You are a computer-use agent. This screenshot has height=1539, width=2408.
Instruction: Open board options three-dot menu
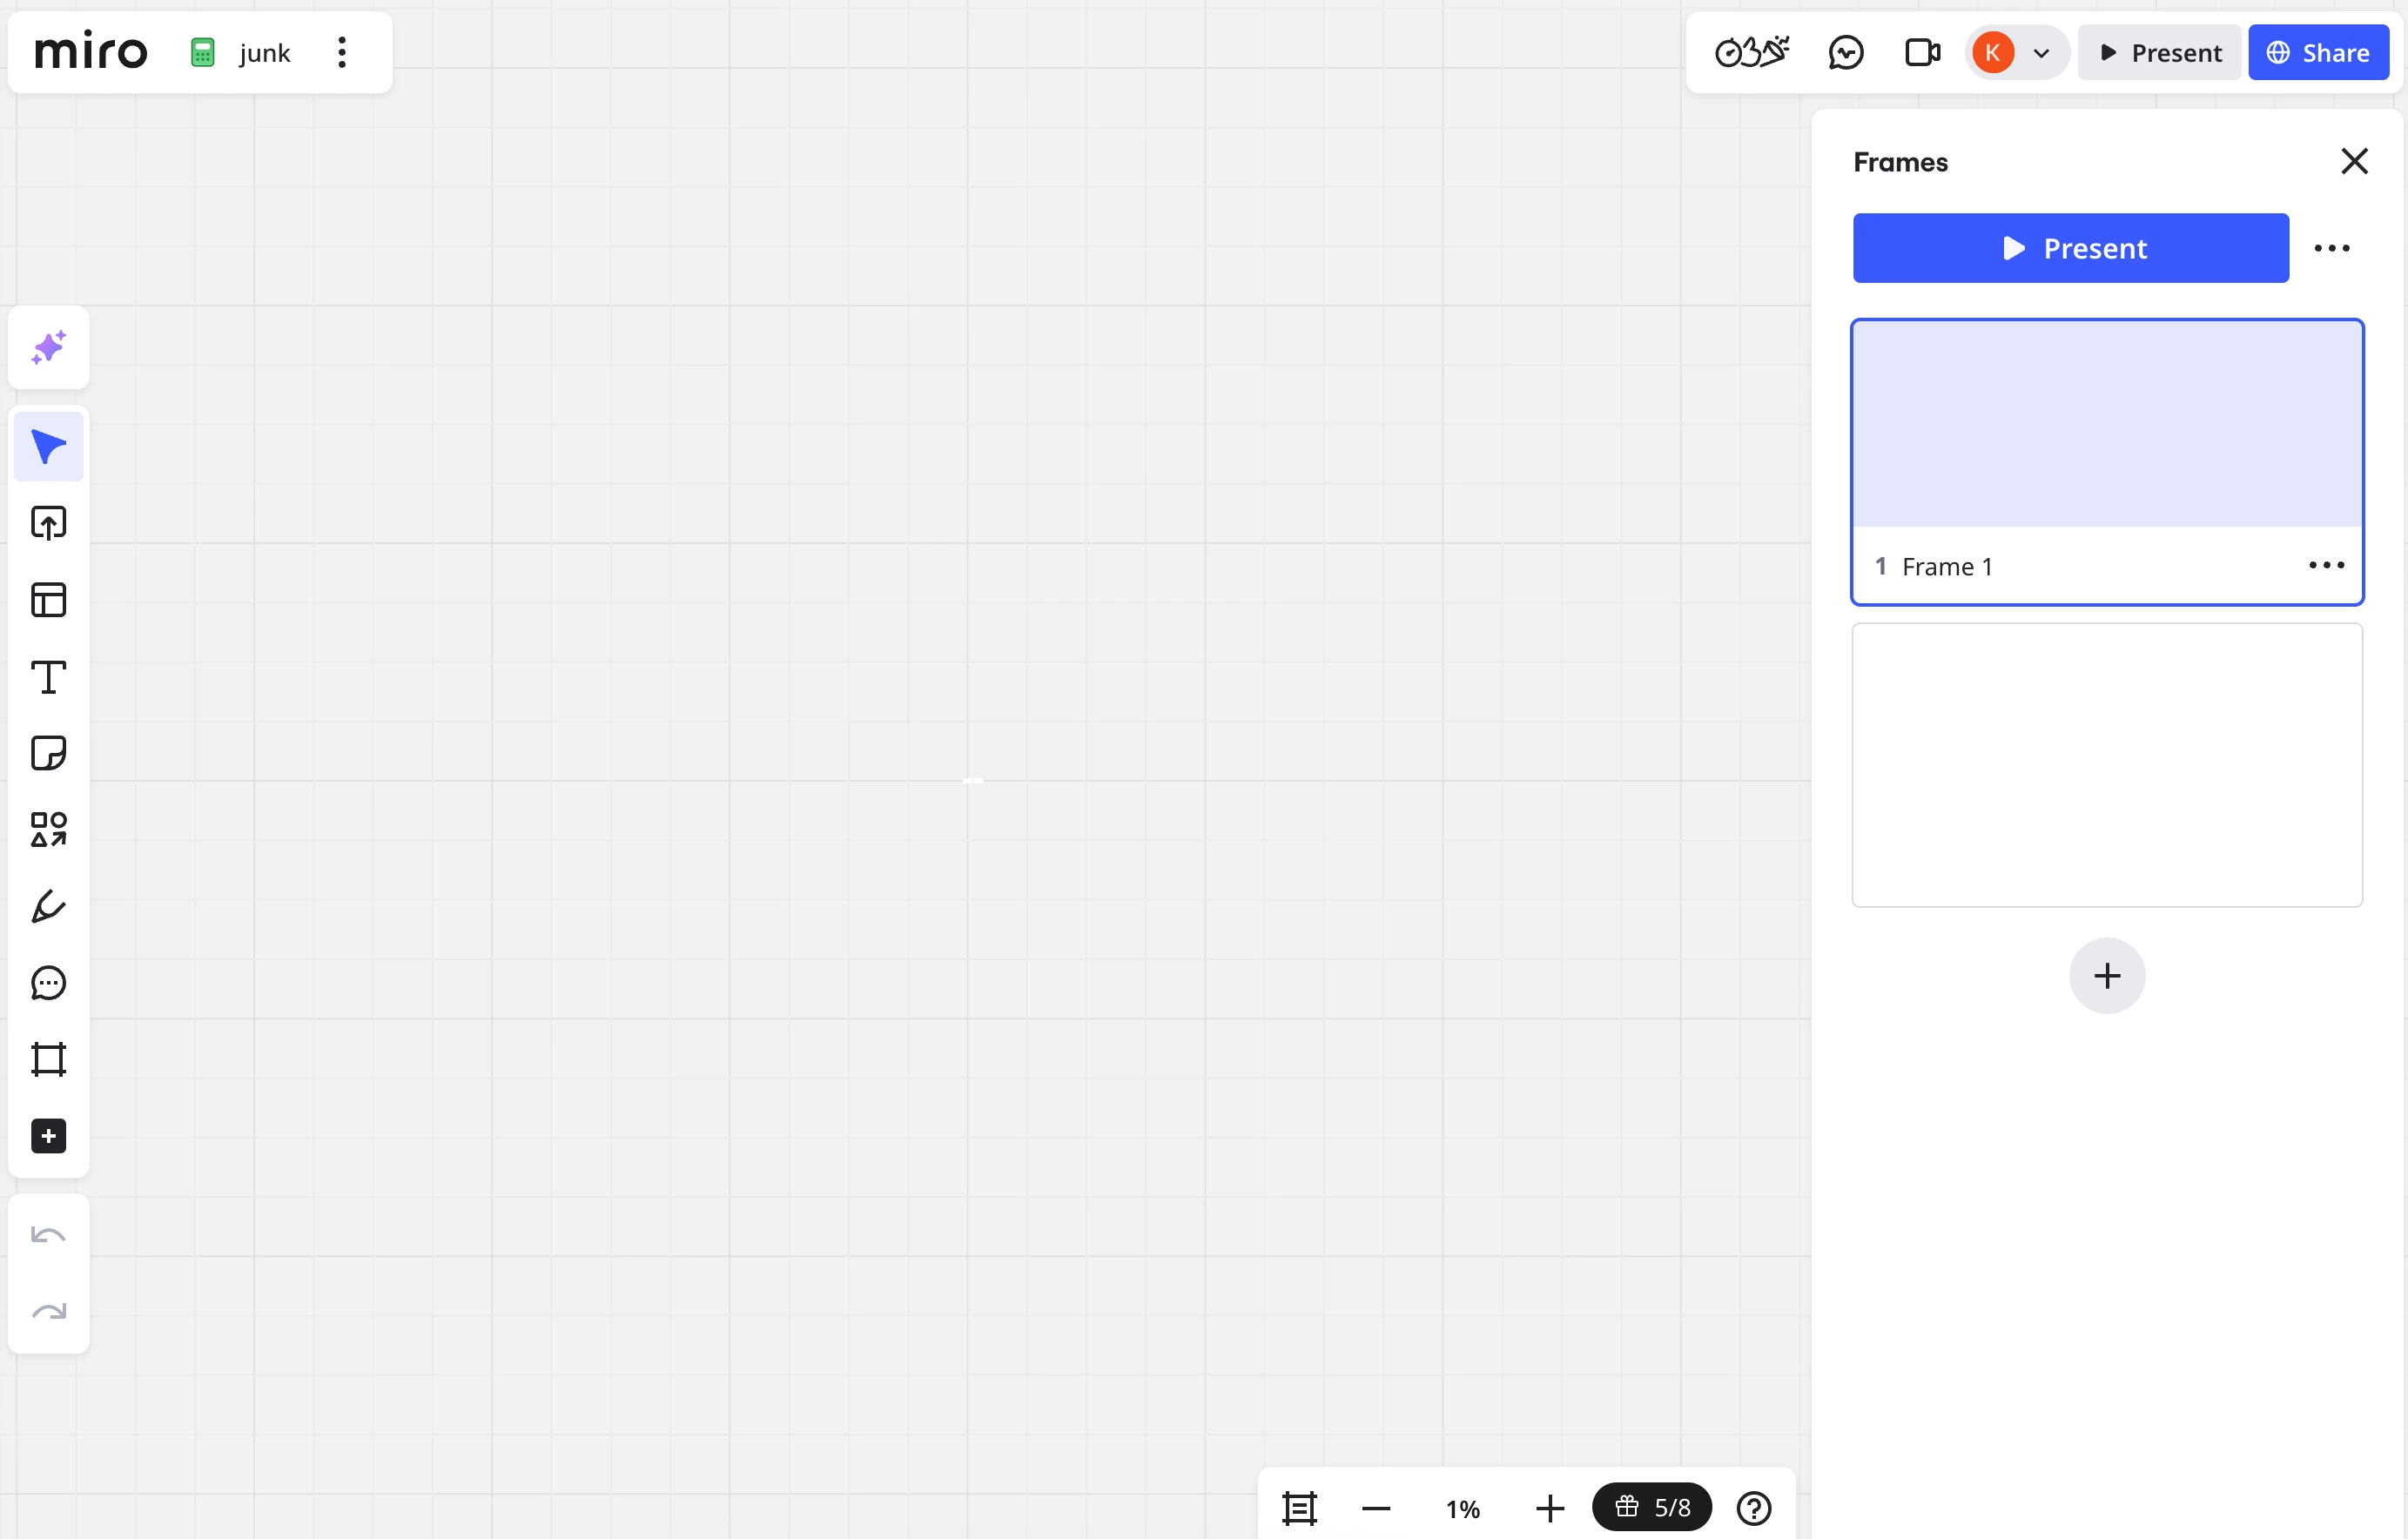pos(342,53)
